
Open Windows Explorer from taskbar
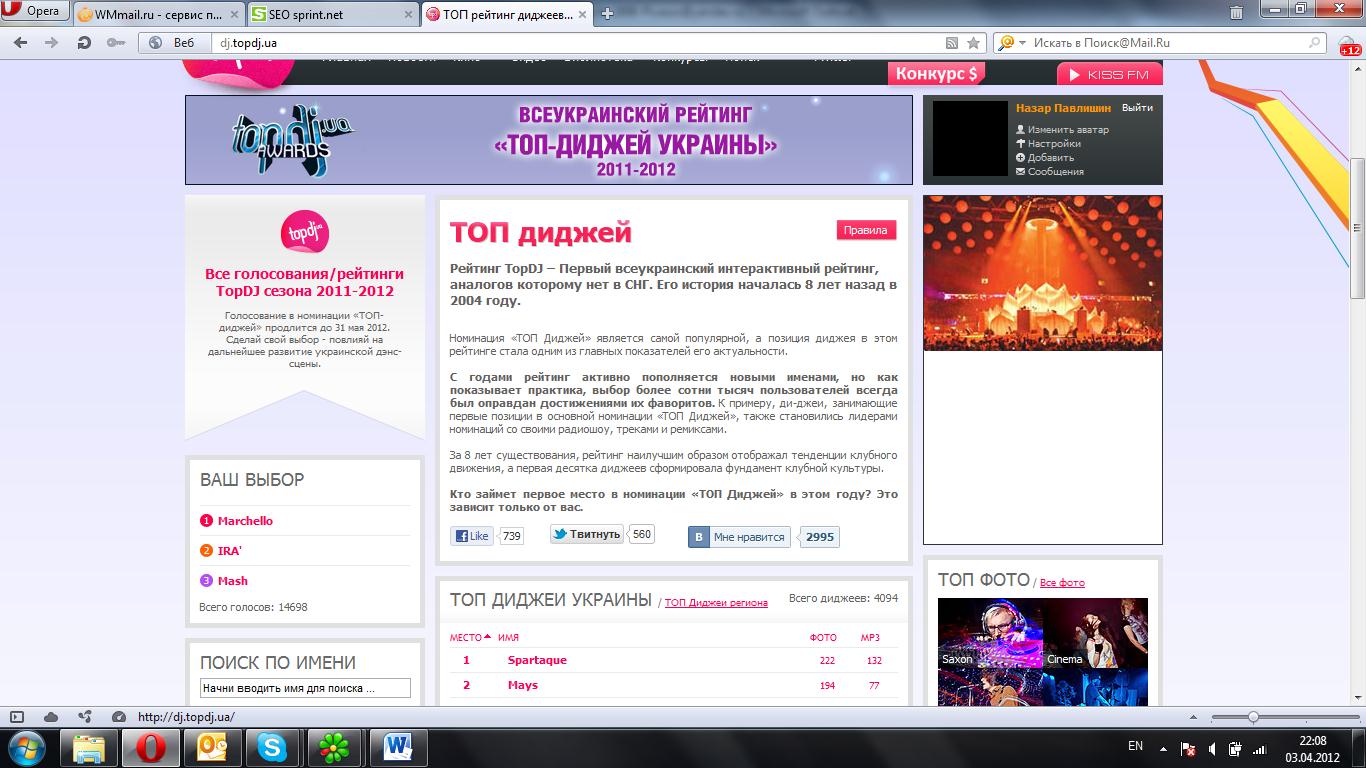tap(90, 748)
